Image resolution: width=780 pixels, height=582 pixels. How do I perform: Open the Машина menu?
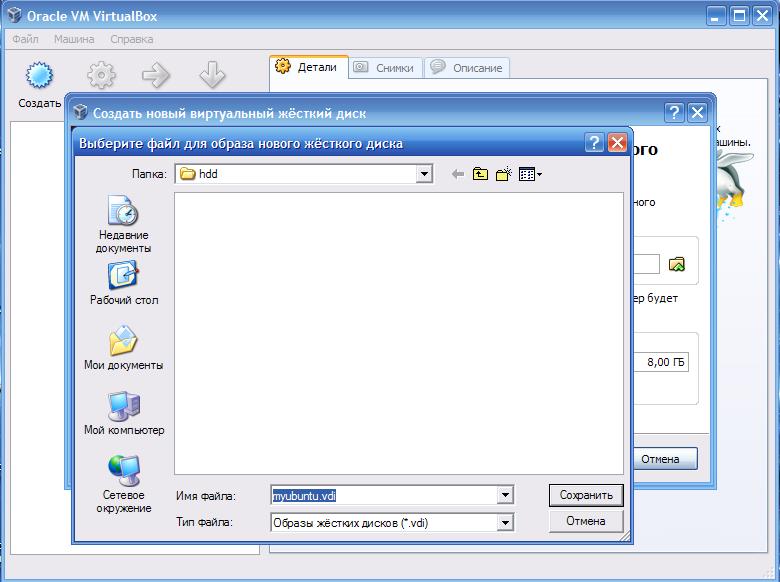click(x=74, y=39)
